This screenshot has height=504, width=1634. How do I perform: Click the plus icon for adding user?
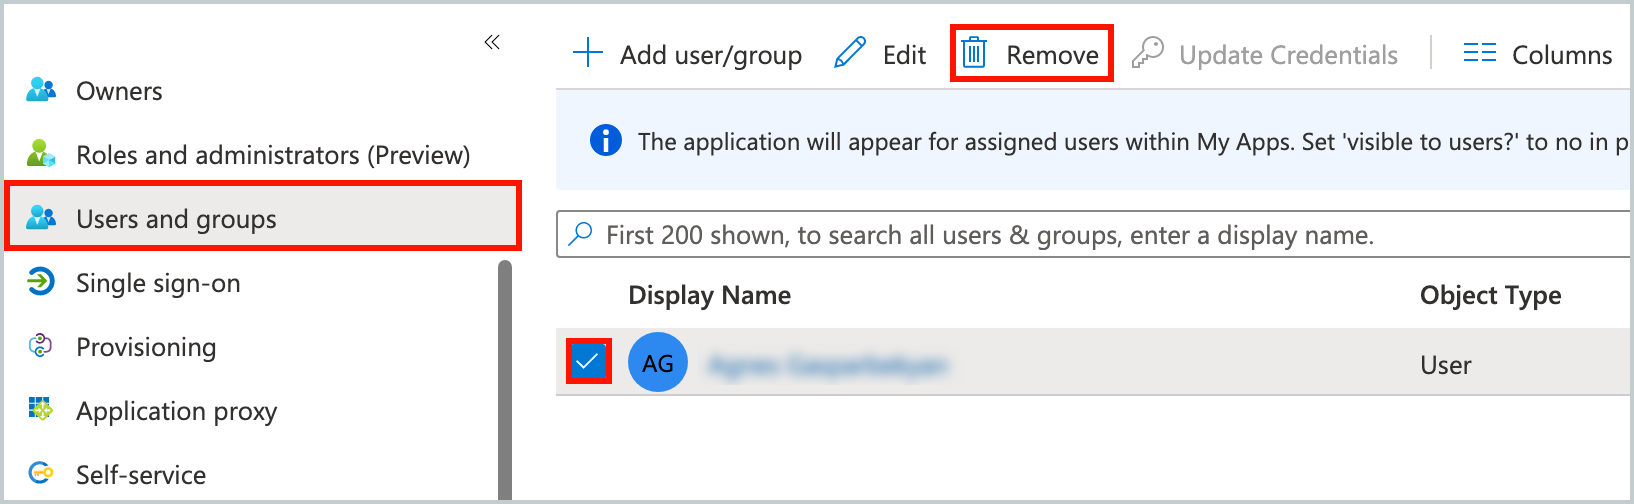pyautogui.click(x=588, y=53)
